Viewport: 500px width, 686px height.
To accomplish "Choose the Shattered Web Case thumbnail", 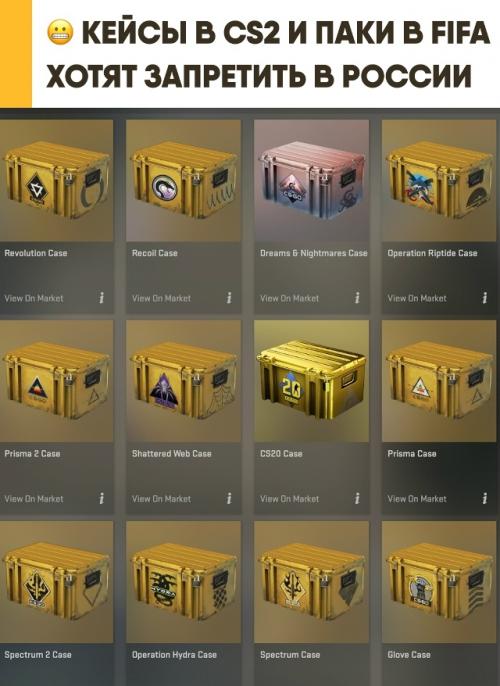I will pos(183,381).
